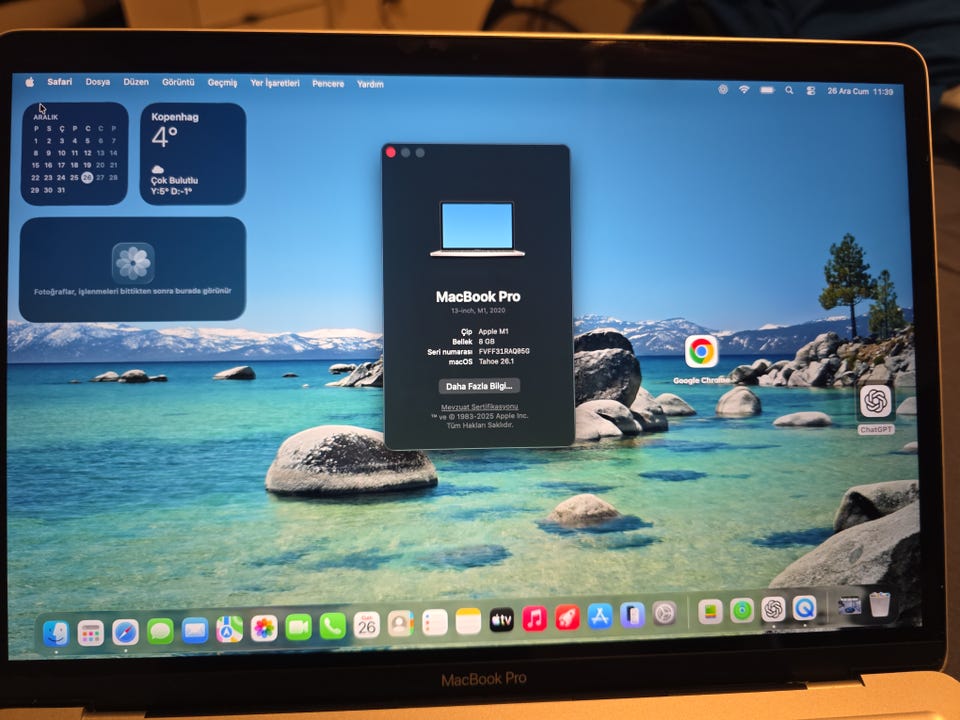Open Messages app in Dock
The image size is (960, 720).
pyautogui.click(x=160, y=631)
